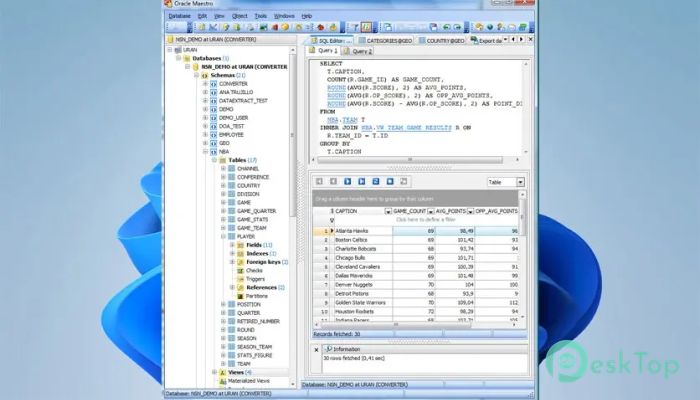
Task: Select the Boston Celtics row
Action: [419, 240]
